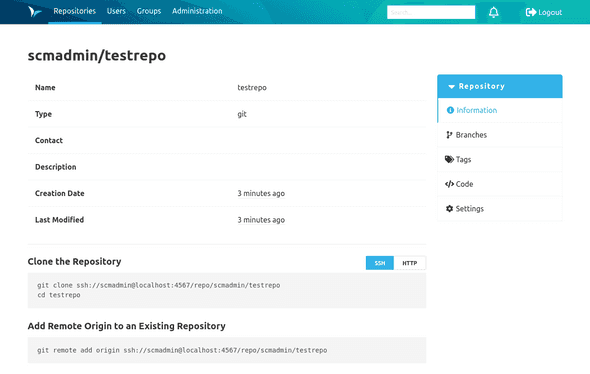The width and height of the screenshot is (590, 374).
Task: Click the Settings gear icon
Action: click(449, 208)
